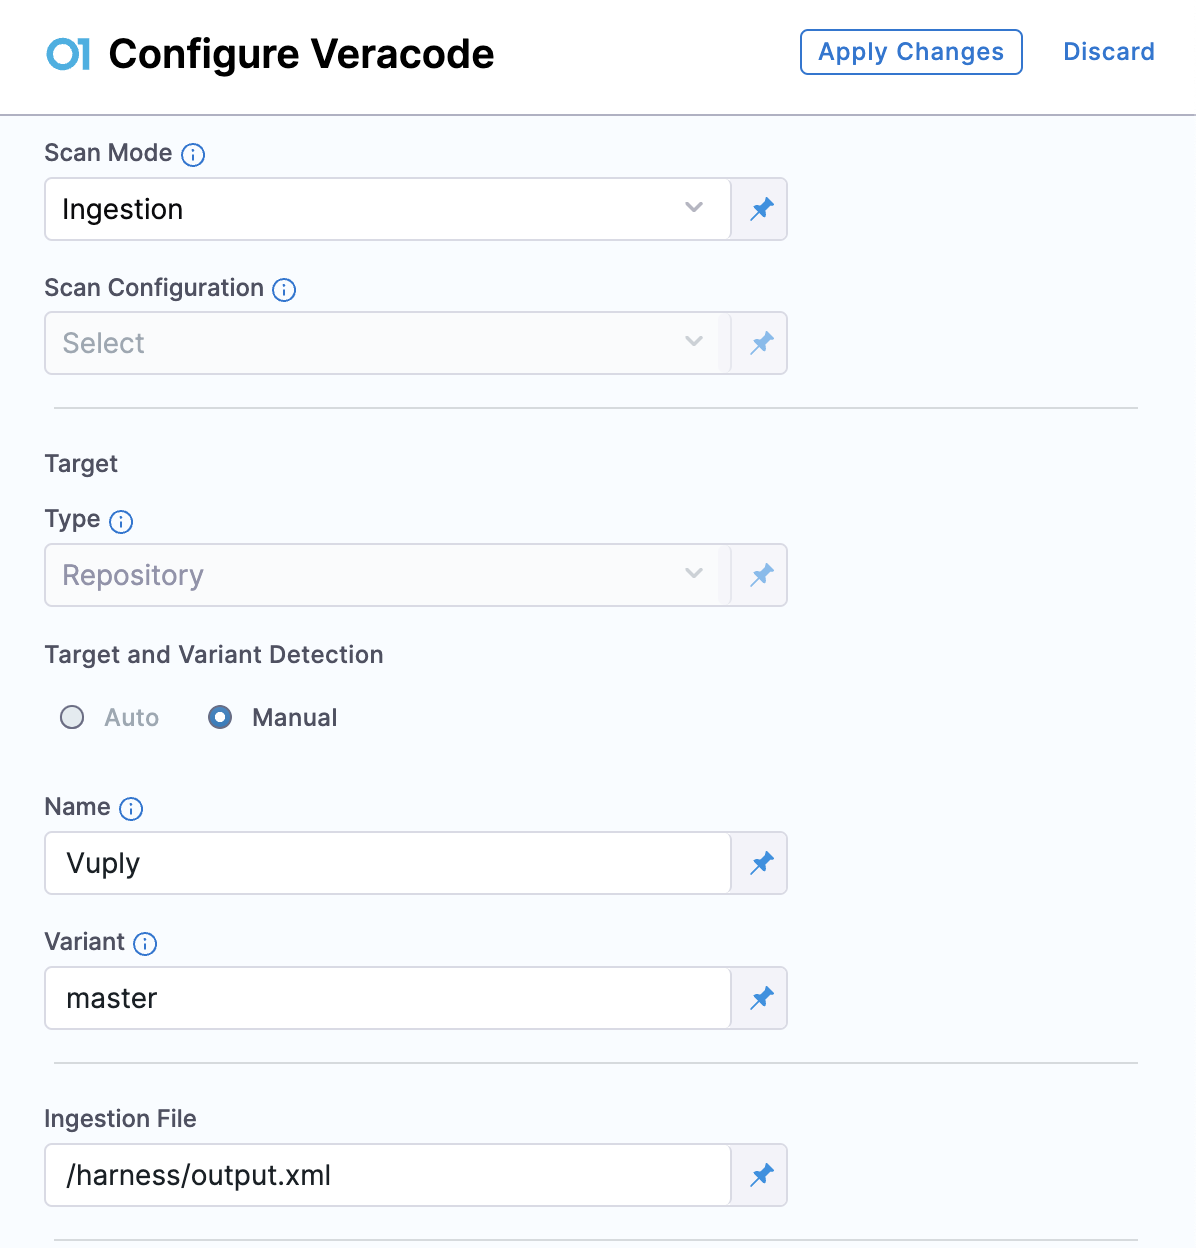Show info tooltip for Name label
Viewport: 1196px width, 1248px height.
click(131, 809)
